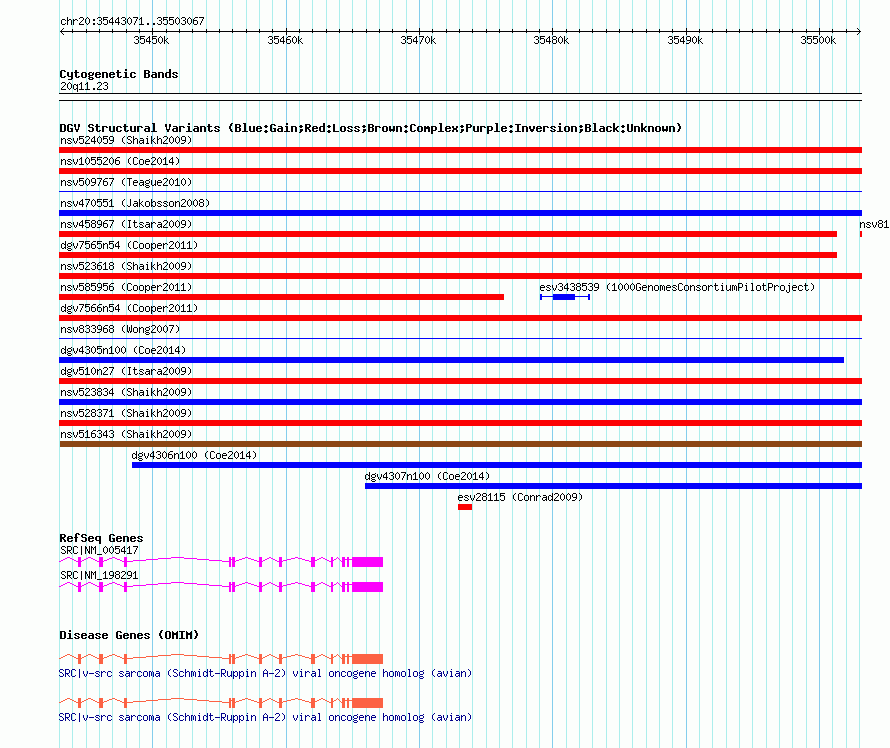Click the nsv458967 (Itsara2009) red bar
This screenshot has height=748, width=890.
[448, 234]
